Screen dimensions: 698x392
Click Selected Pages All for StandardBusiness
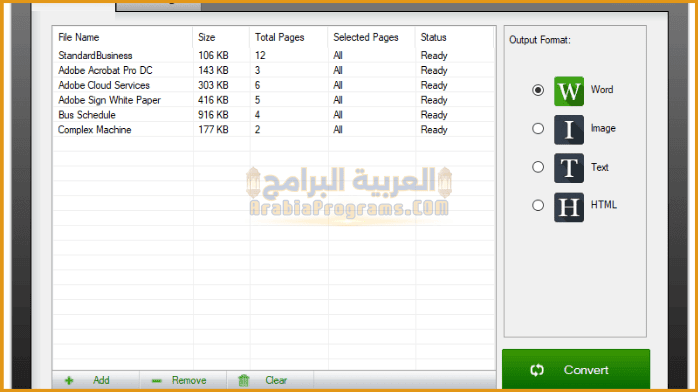tap(338, 56)
